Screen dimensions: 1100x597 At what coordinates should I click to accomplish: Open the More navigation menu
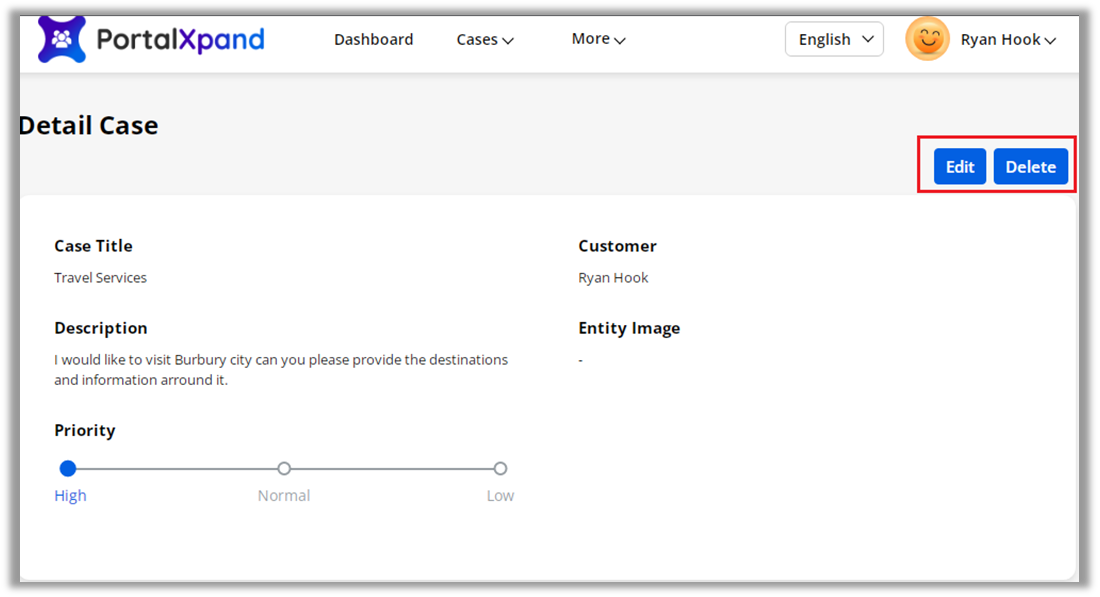coord(591,39)
